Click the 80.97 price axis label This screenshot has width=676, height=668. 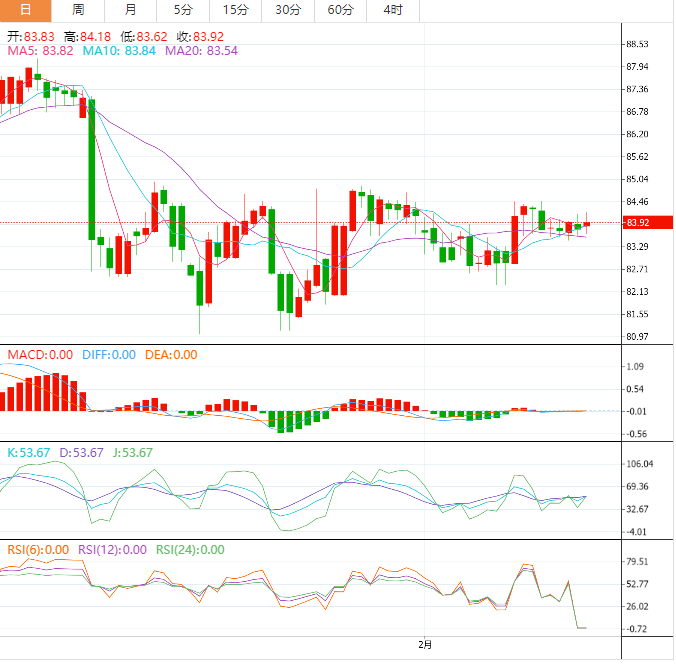point(637,336)
